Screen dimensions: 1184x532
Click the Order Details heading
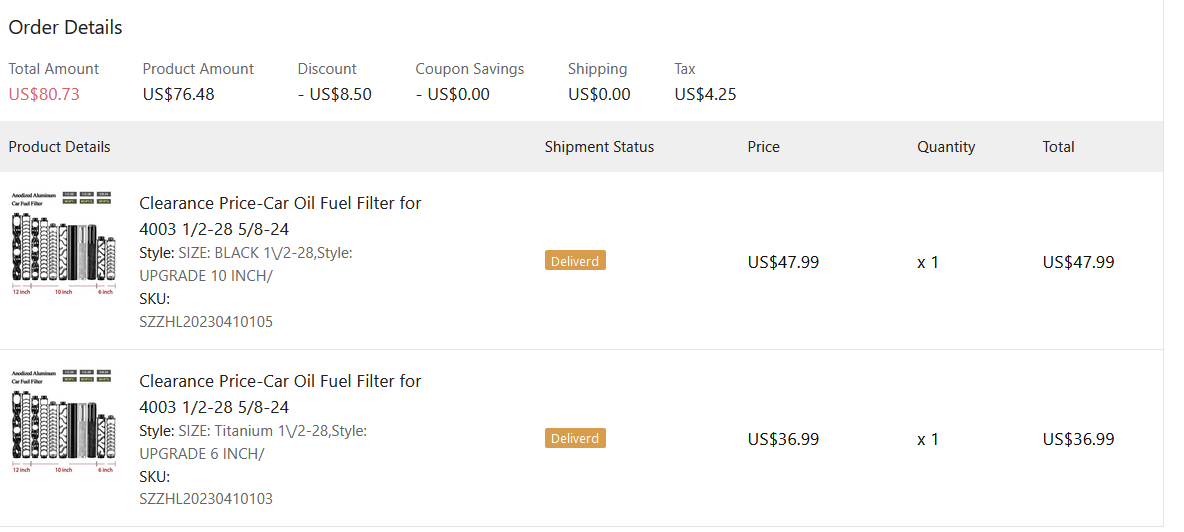click(65, 27)
